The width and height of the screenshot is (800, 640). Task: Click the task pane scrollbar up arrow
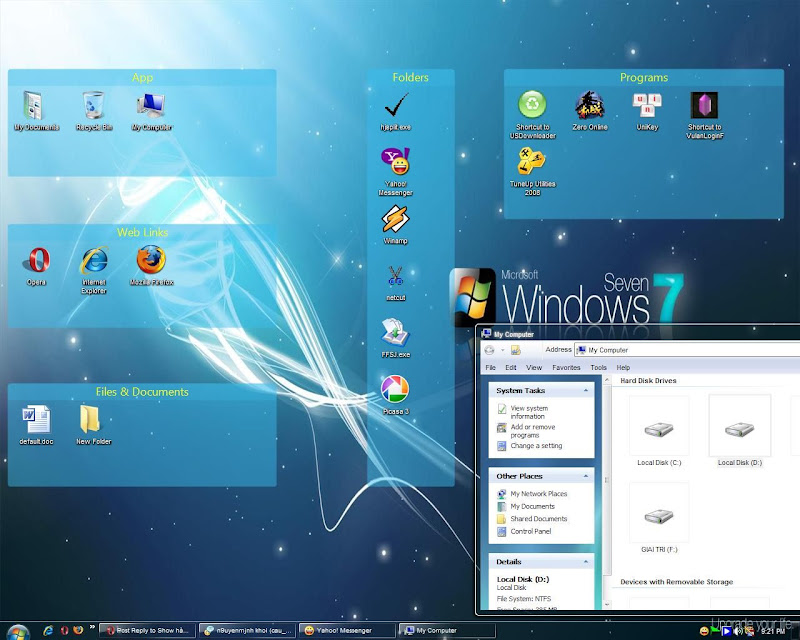(x=607, y=380)
